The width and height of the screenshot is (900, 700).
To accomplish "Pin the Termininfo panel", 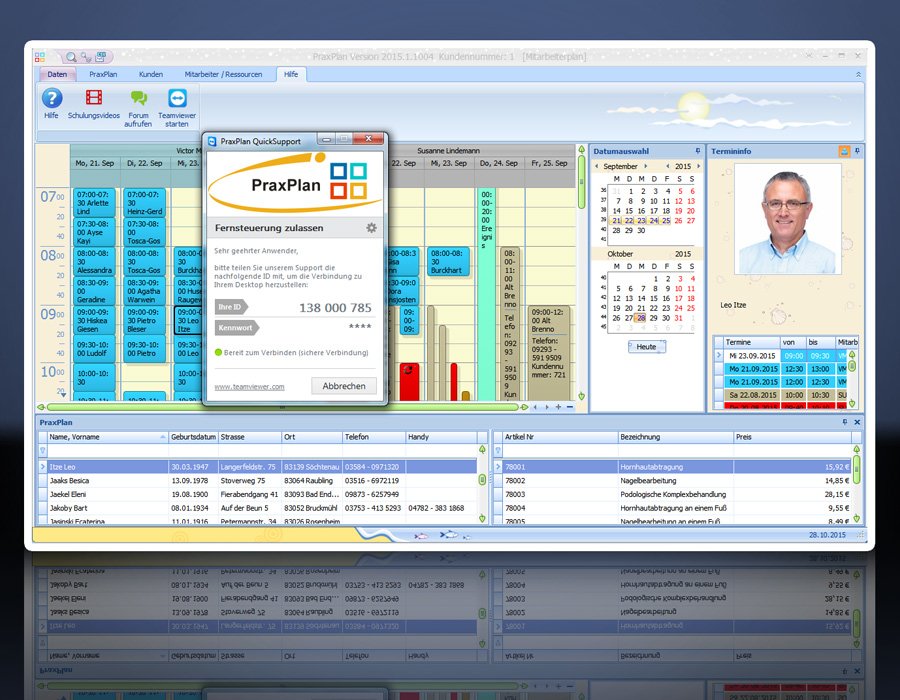I will [x=858, y=151].
